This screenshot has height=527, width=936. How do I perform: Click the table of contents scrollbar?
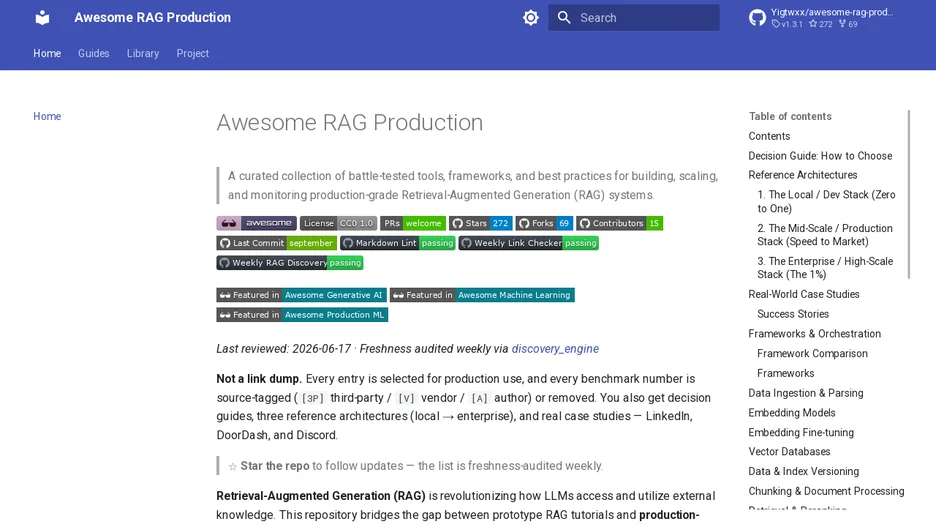(x=909, y=194)
